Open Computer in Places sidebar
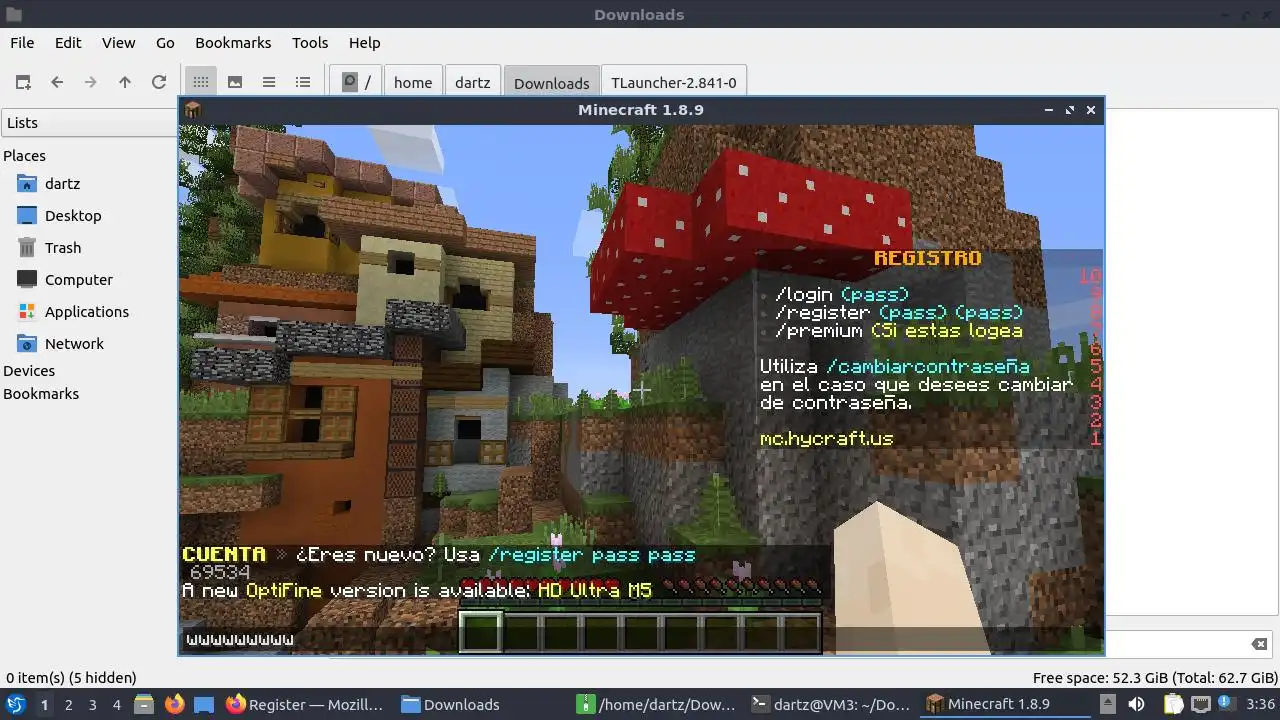 tap(79, 280)
